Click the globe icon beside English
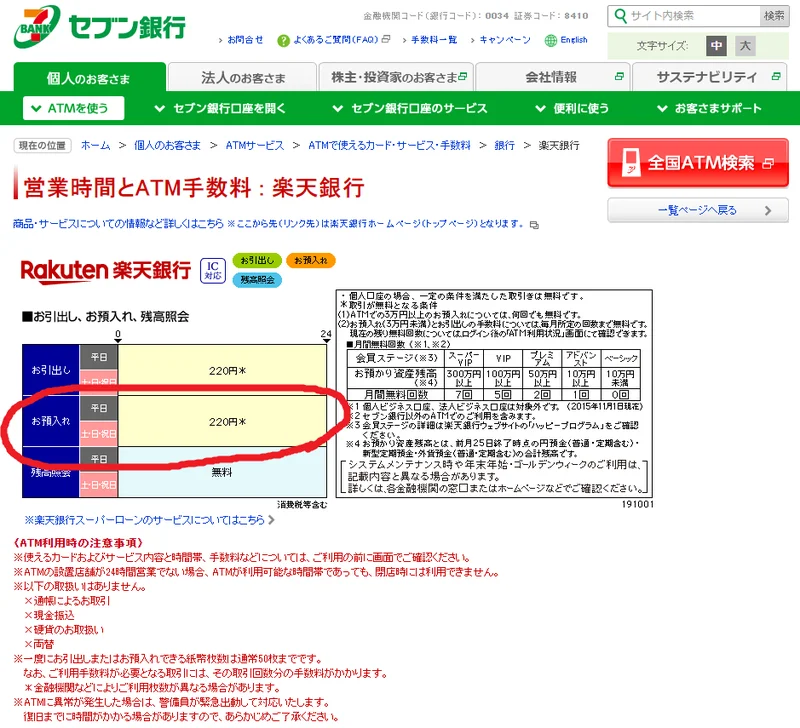The image size is (800, 728). pyautogui.click(x=551, y=40)
